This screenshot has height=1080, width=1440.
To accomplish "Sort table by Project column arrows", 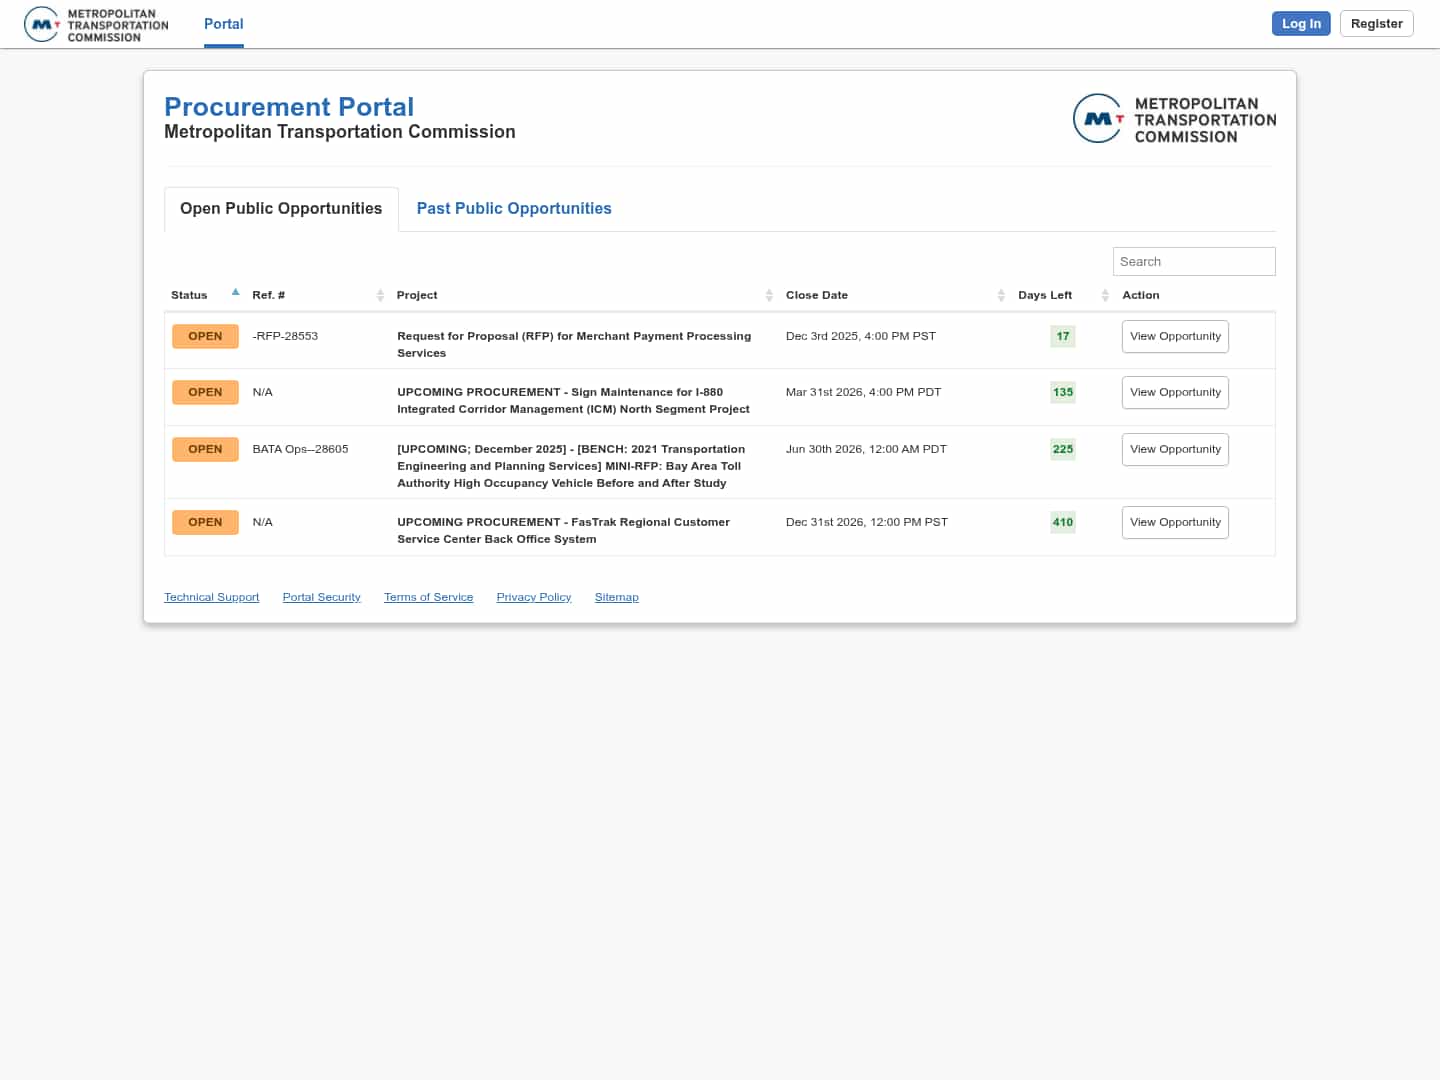I will (768, 295).
